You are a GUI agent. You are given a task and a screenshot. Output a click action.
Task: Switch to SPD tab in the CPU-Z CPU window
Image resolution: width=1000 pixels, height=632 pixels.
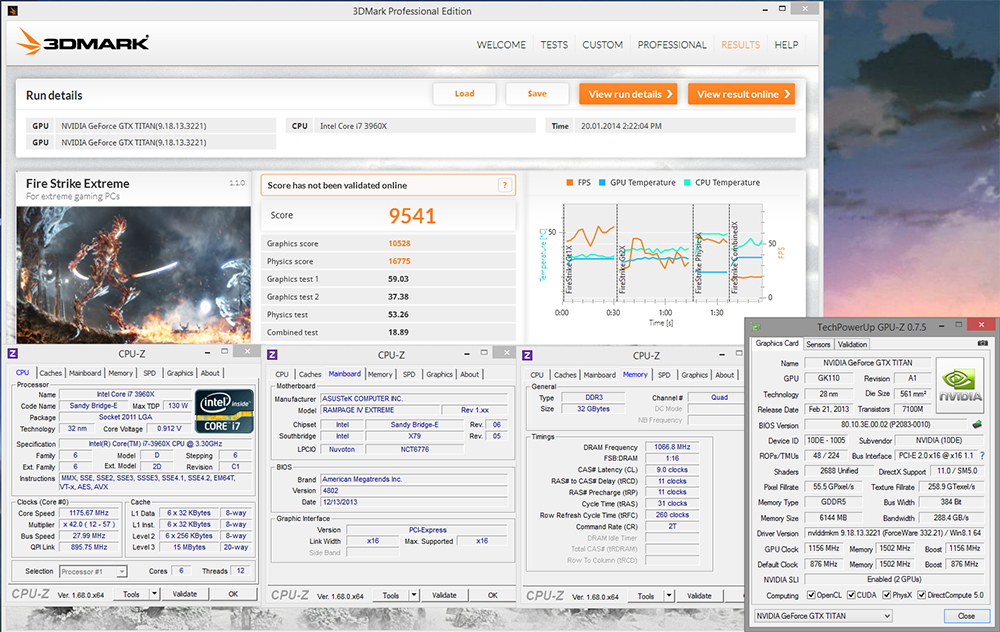(x=149, y=373)
